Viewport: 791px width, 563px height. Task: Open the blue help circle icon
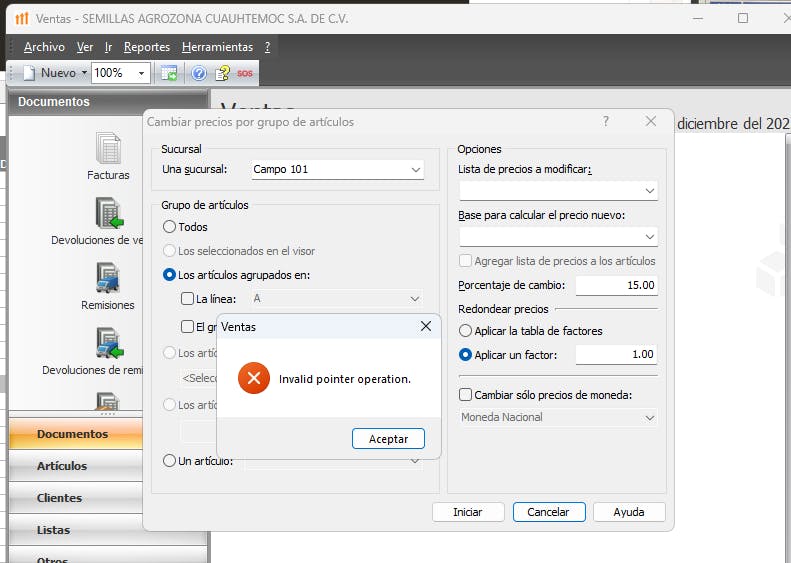[x=199, y=74]
